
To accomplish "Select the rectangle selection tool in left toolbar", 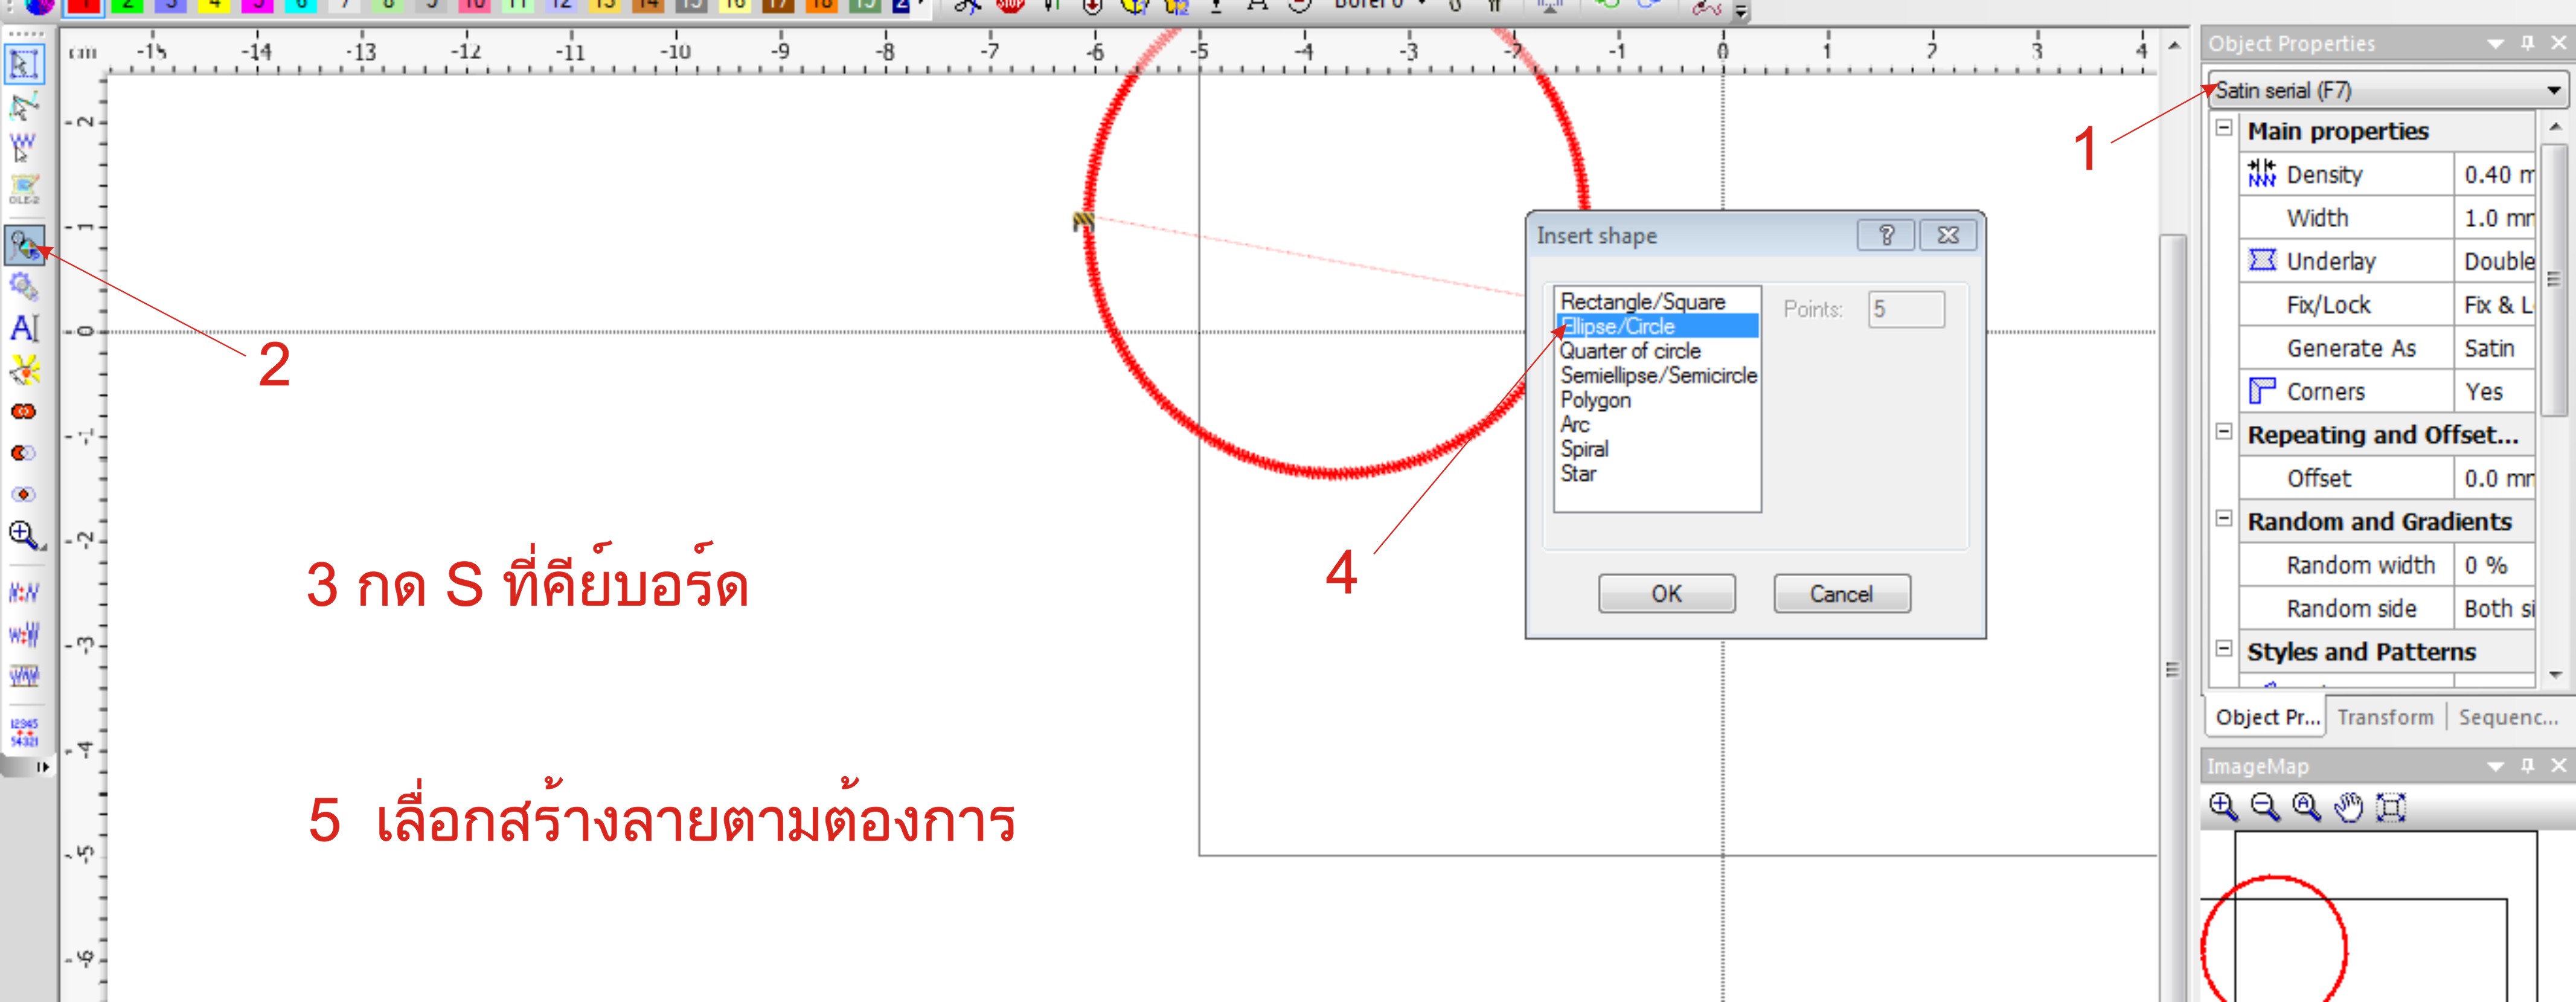I will click(23, 64).
